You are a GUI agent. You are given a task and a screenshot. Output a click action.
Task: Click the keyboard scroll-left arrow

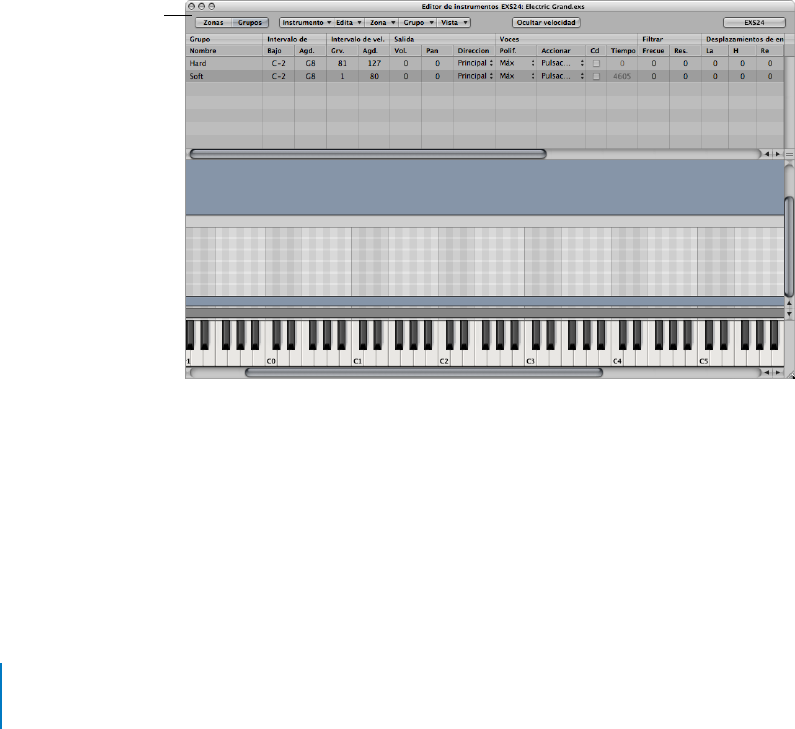coord(767,373)
